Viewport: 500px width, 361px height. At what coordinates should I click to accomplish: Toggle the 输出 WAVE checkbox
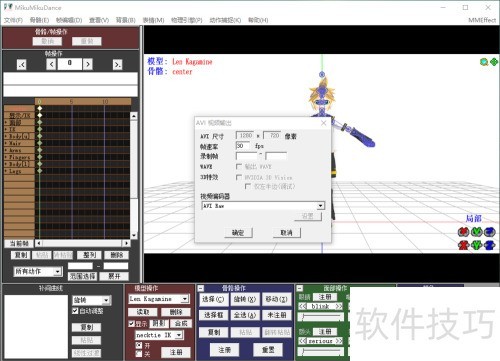(239, 166)
